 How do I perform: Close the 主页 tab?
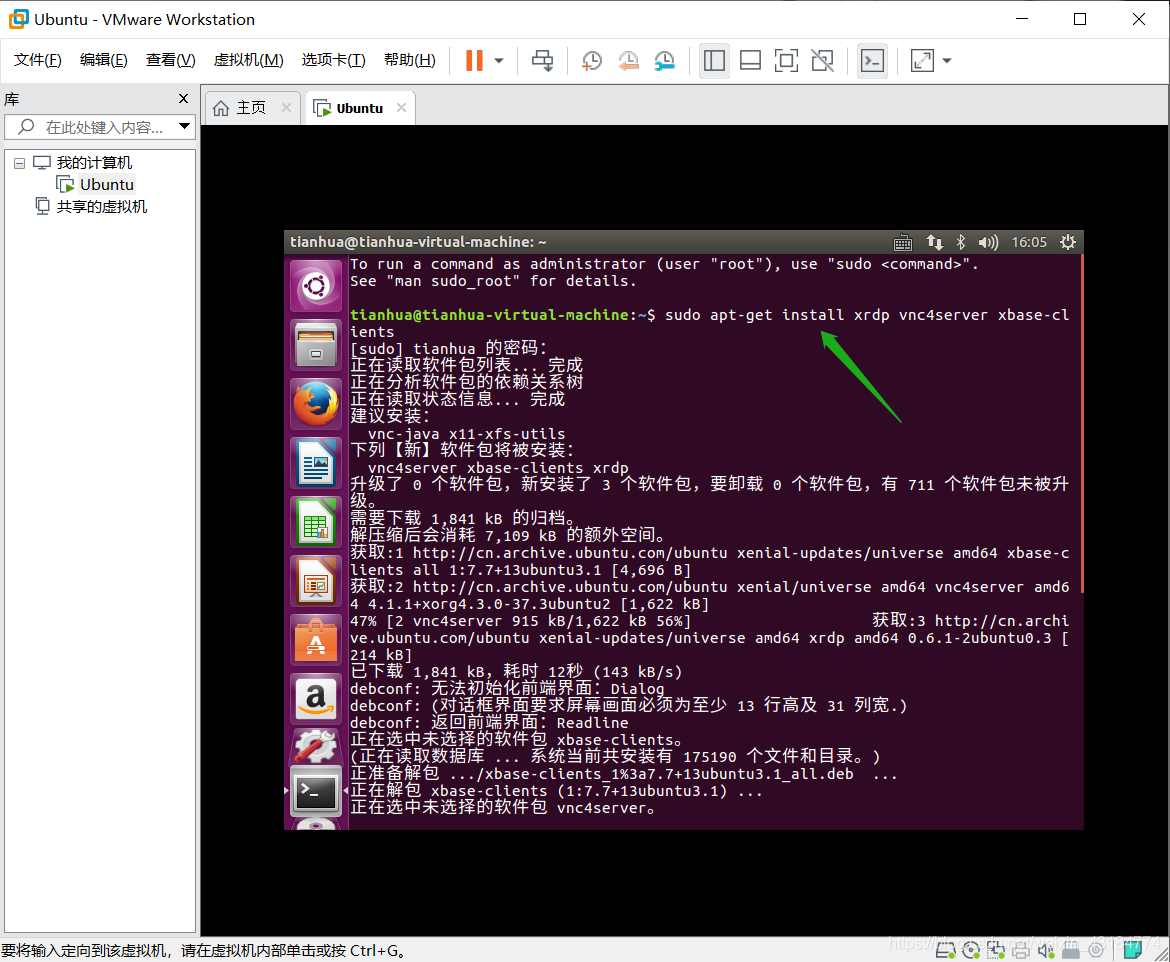click(x=287, y=107)
